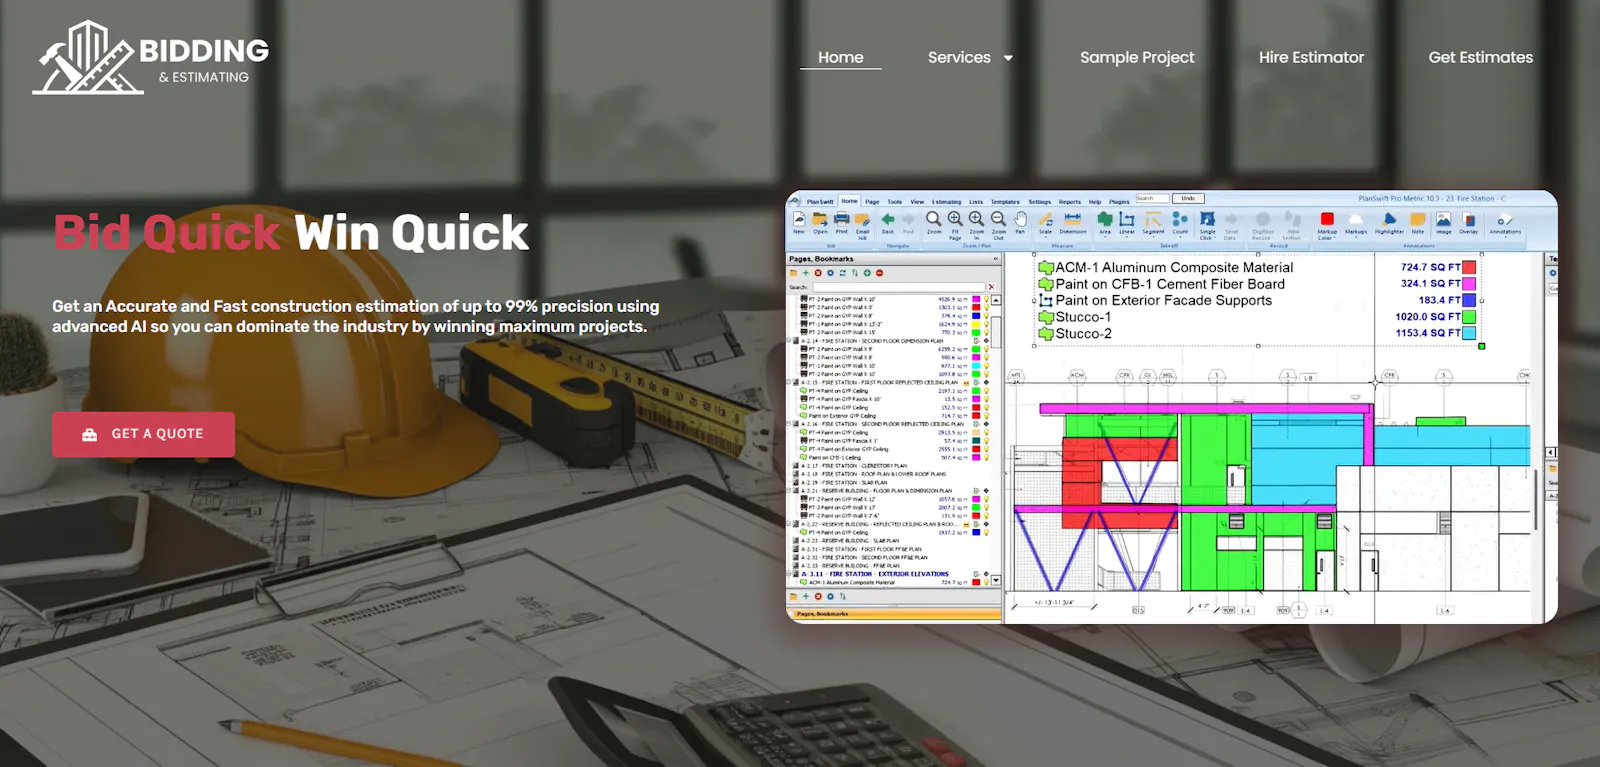The image size is (1600, 767).
Task: Open the Hire Estimator nav item
Action: [x=1311, y=57]
